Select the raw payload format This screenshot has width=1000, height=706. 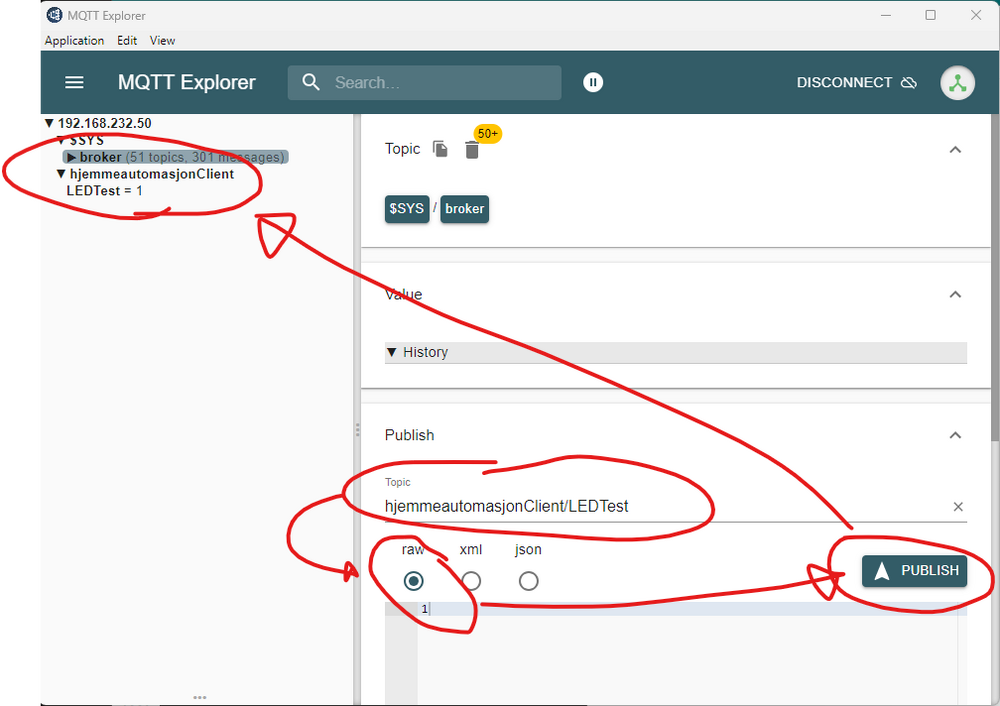click(413, 580)
